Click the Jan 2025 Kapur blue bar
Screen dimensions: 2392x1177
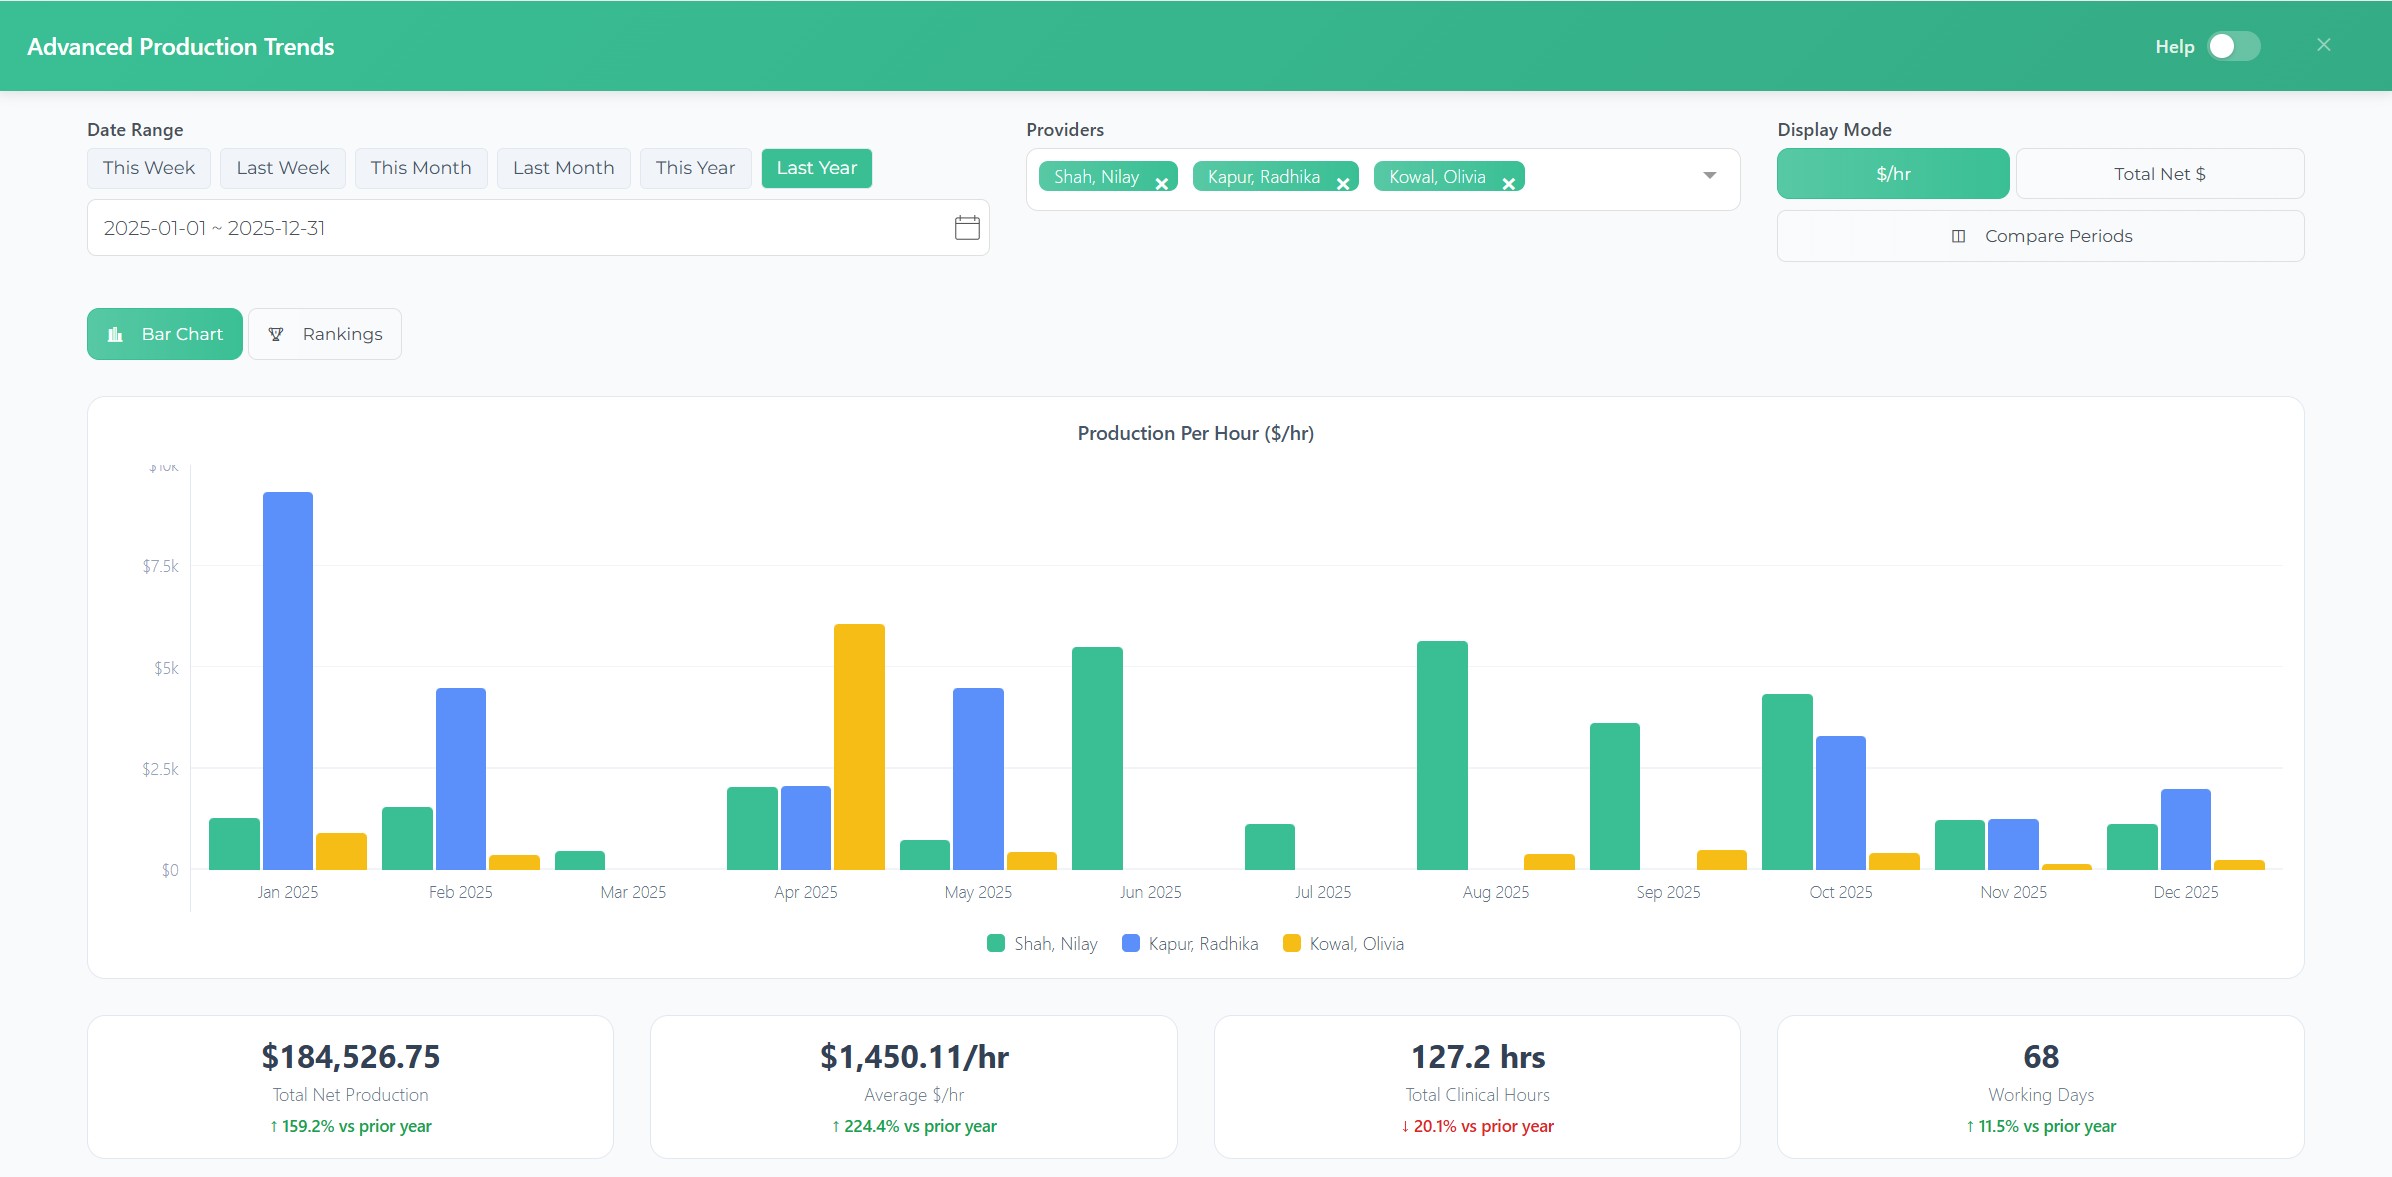288,680
